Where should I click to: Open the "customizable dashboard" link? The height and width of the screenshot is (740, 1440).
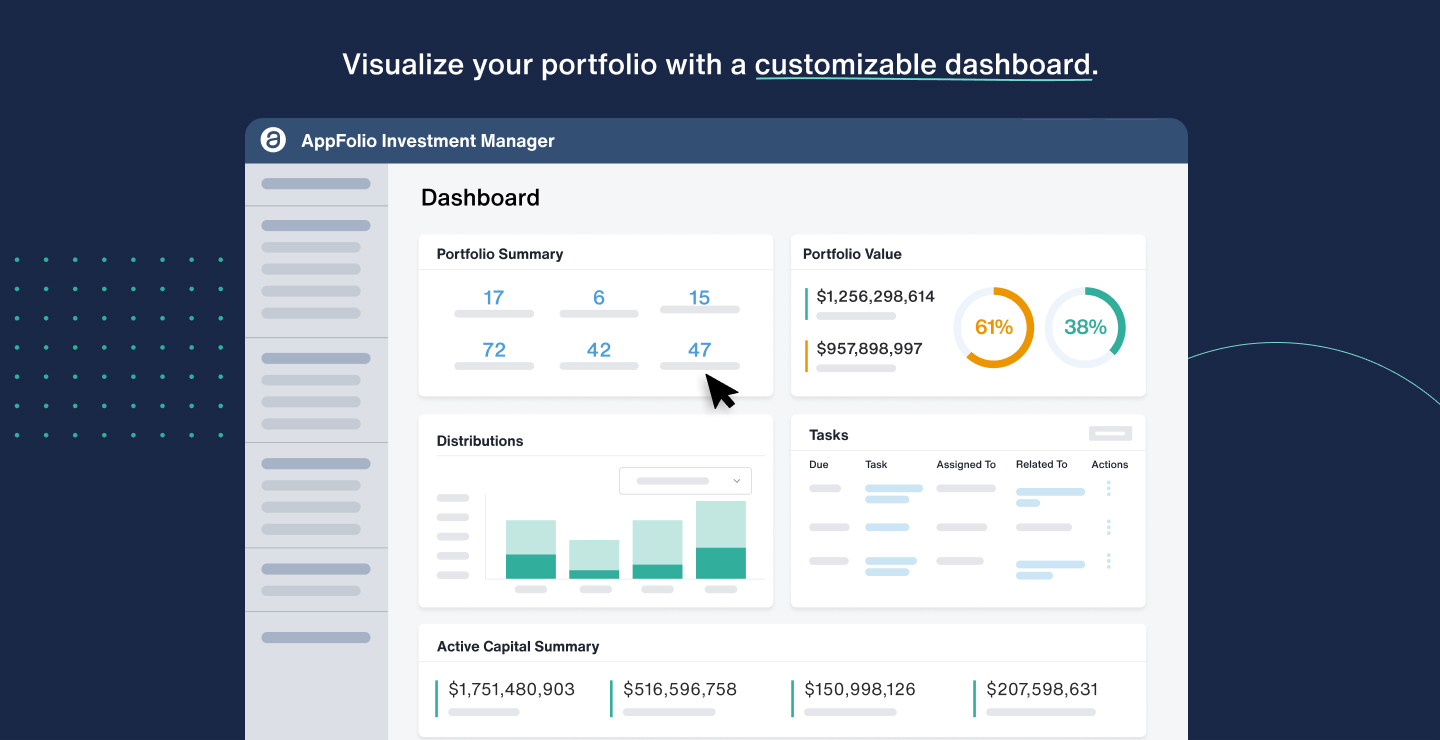click(923, 64)
